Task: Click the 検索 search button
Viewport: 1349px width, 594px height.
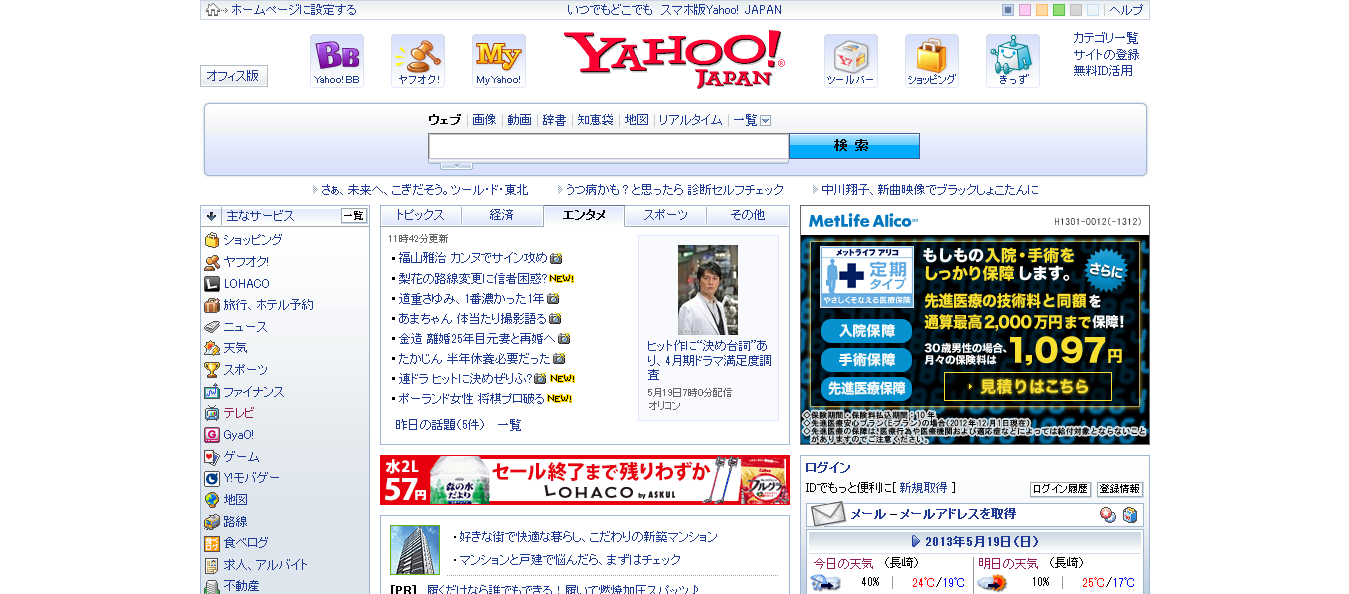Action: pos(854,146)
